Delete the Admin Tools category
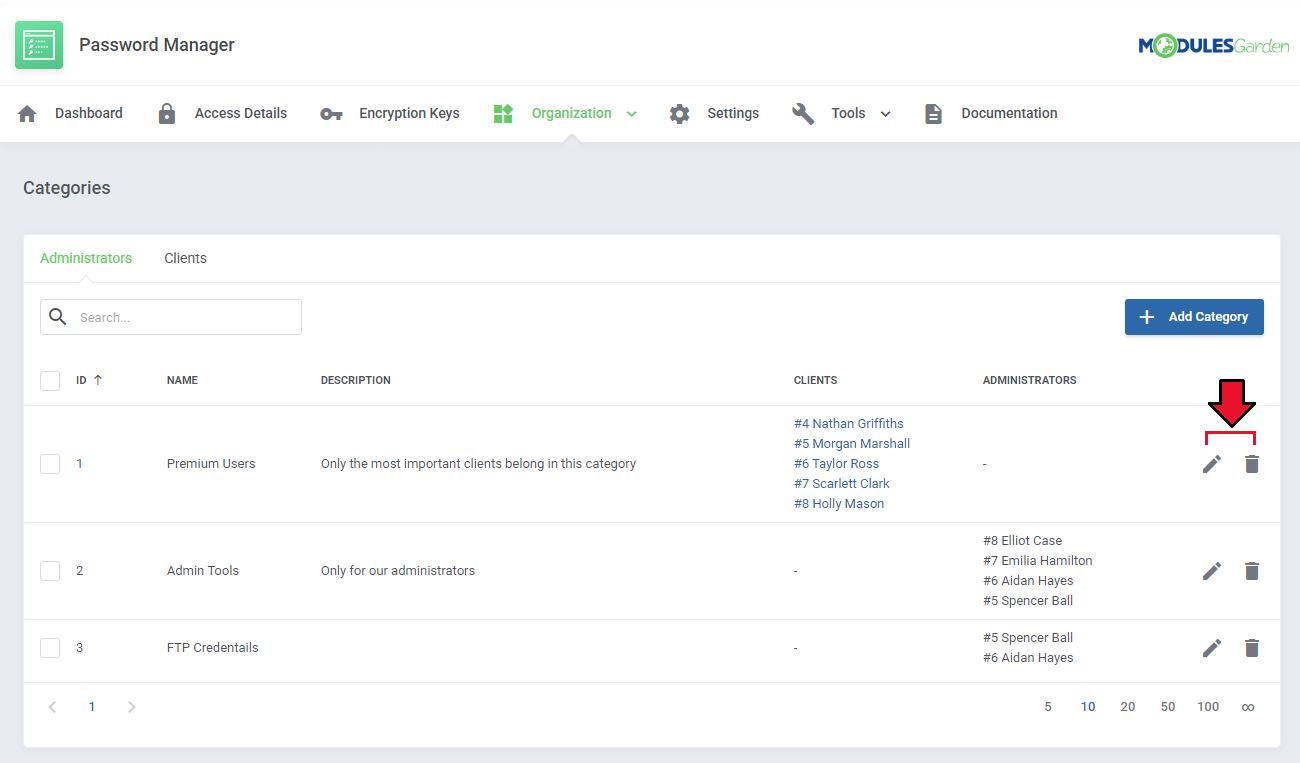Viewport: 1300px width, 763px height. point(1252,571)
